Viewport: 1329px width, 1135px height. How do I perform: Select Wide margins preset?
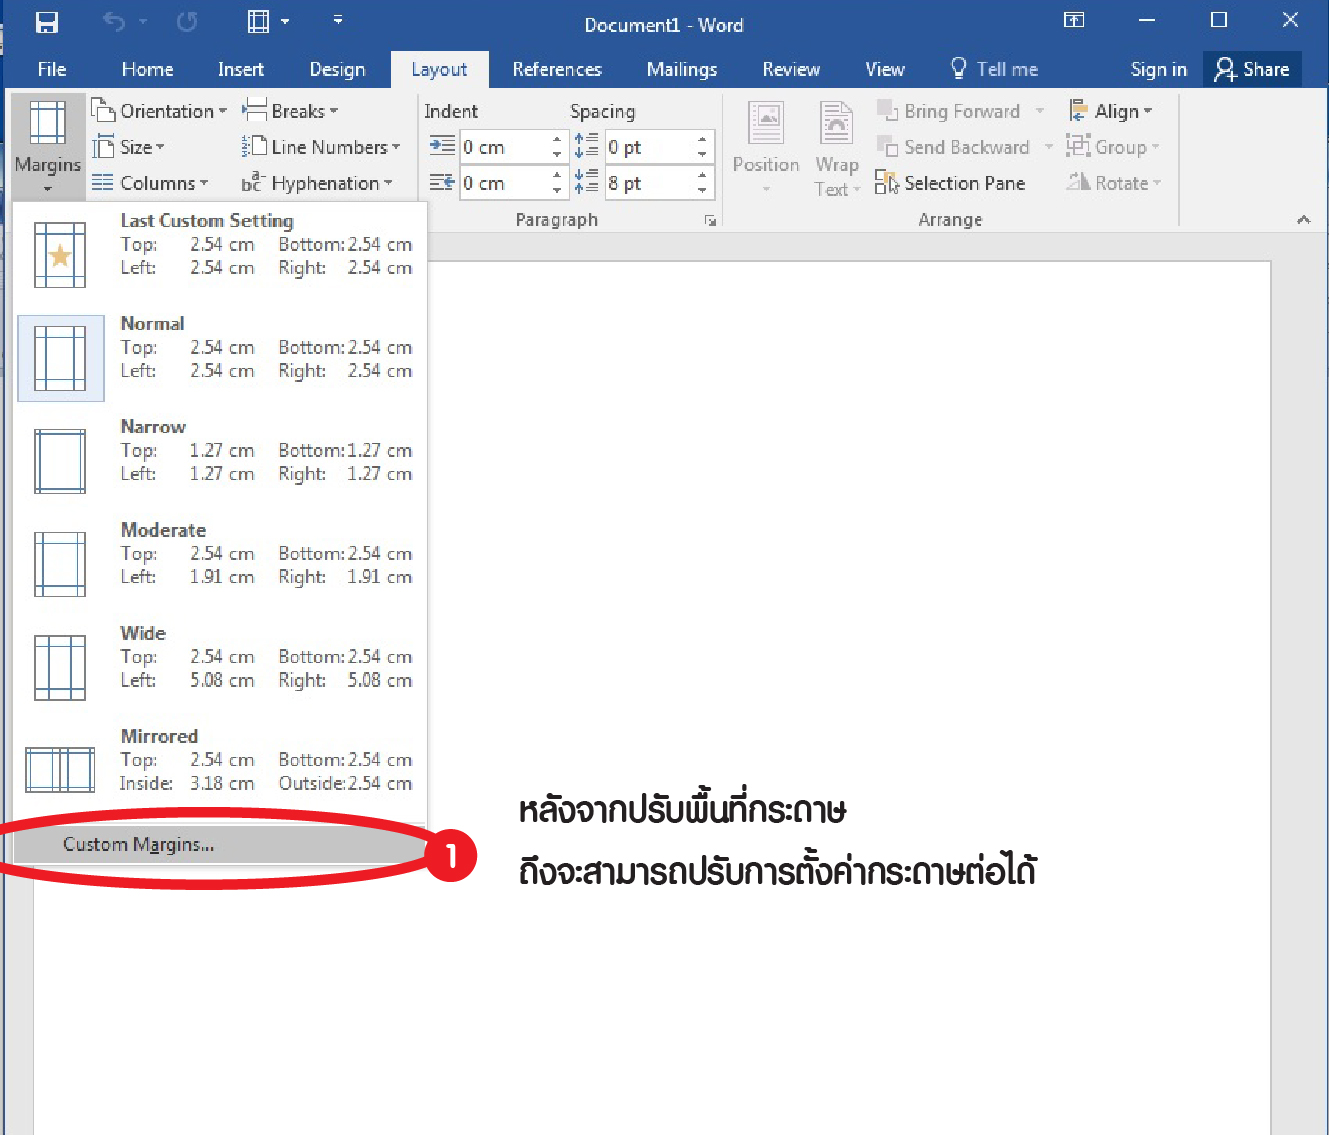pyautogui.click(x=220, y=667)
